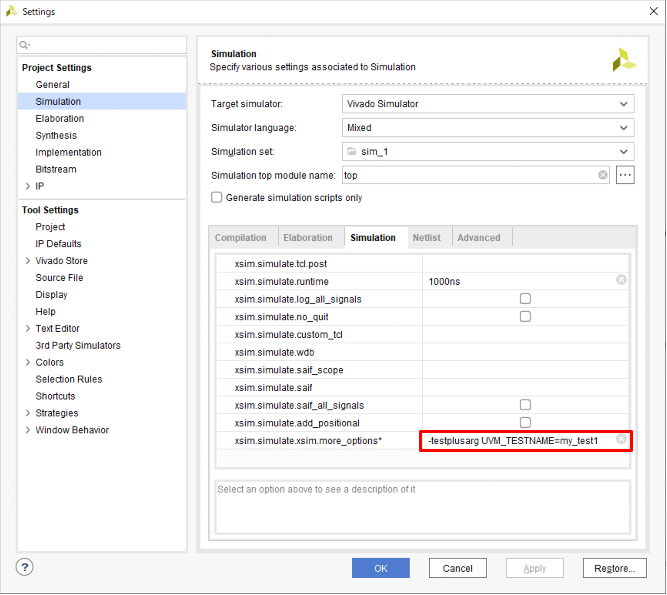Select Implementation in Project Settings

pyautogui.click(x=68, y=153)
